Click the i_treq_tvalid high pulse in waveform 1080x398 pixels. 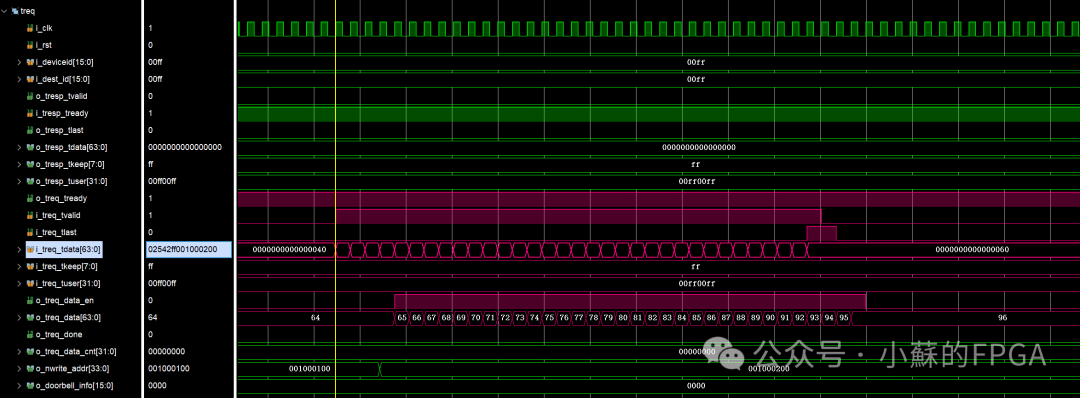pos(578,216)
